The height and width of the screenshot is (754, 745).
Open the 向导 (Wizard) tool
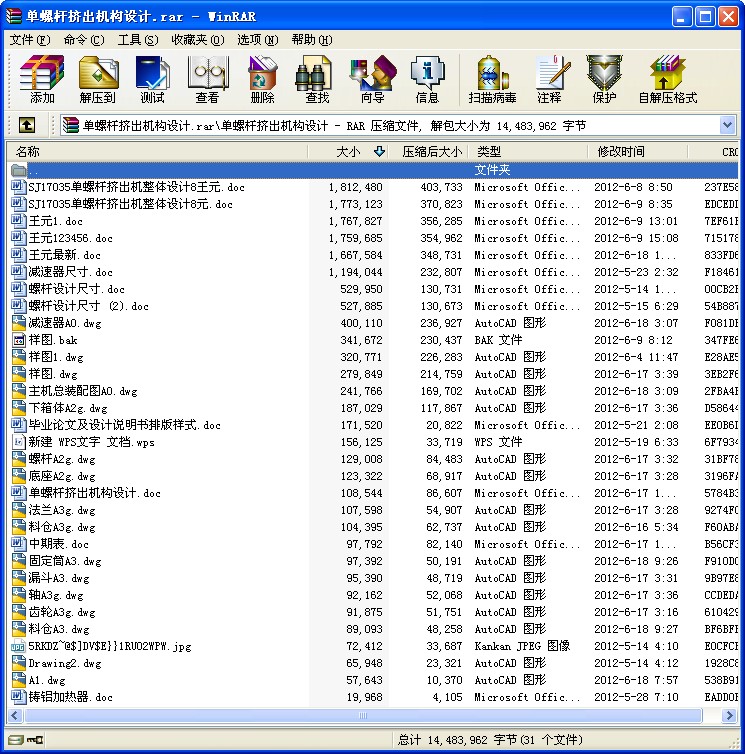point(372,79)
